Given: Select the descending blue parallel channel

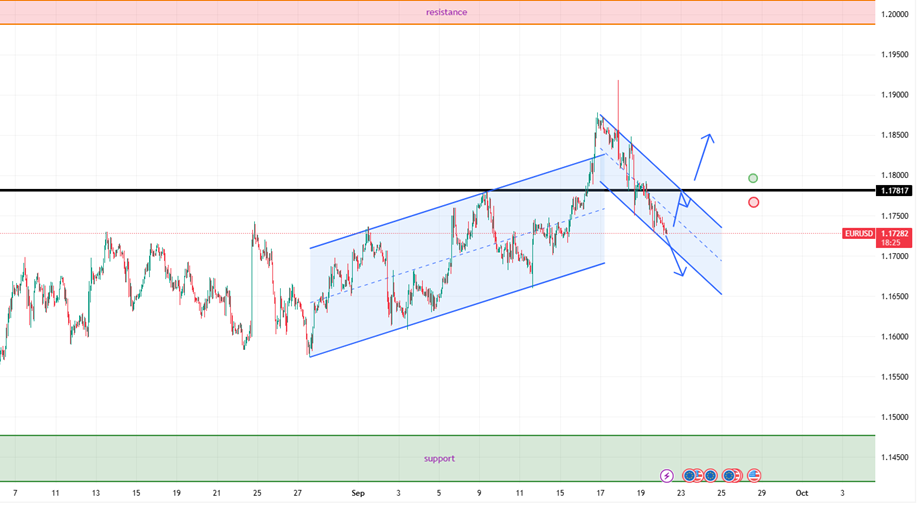Looking at the screenshot, I should (661, 204).
